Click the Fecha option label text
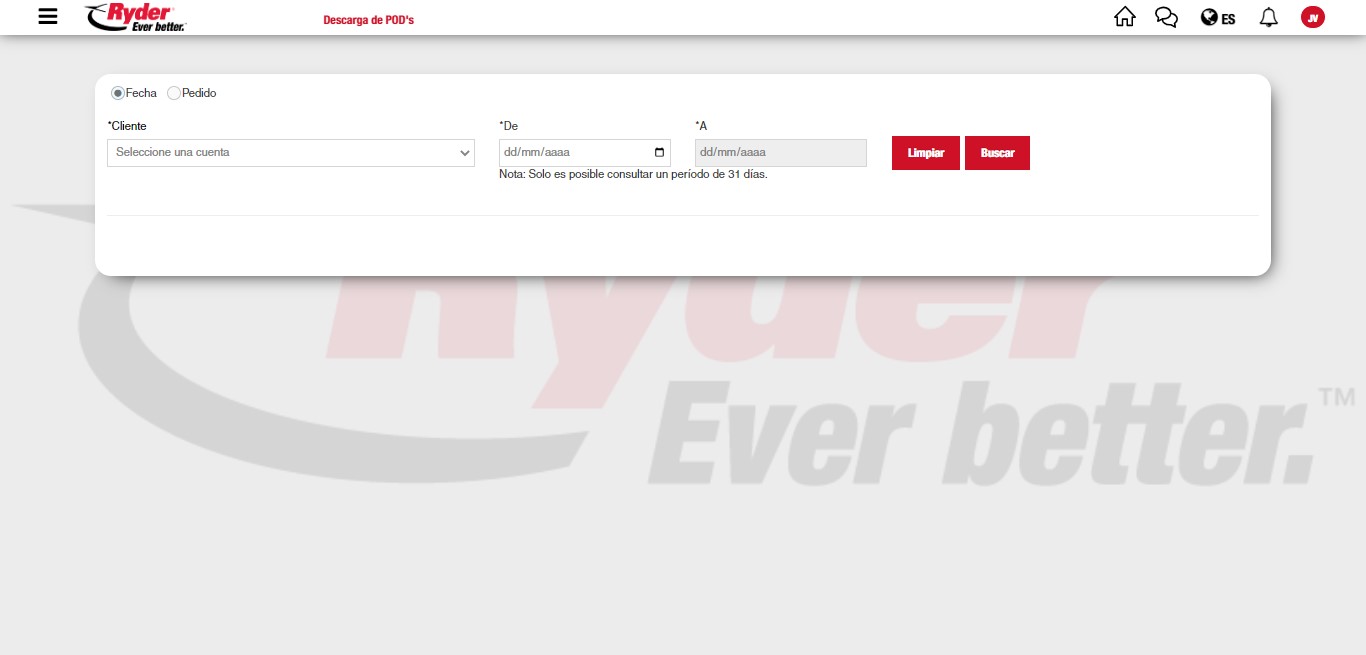 141,93
